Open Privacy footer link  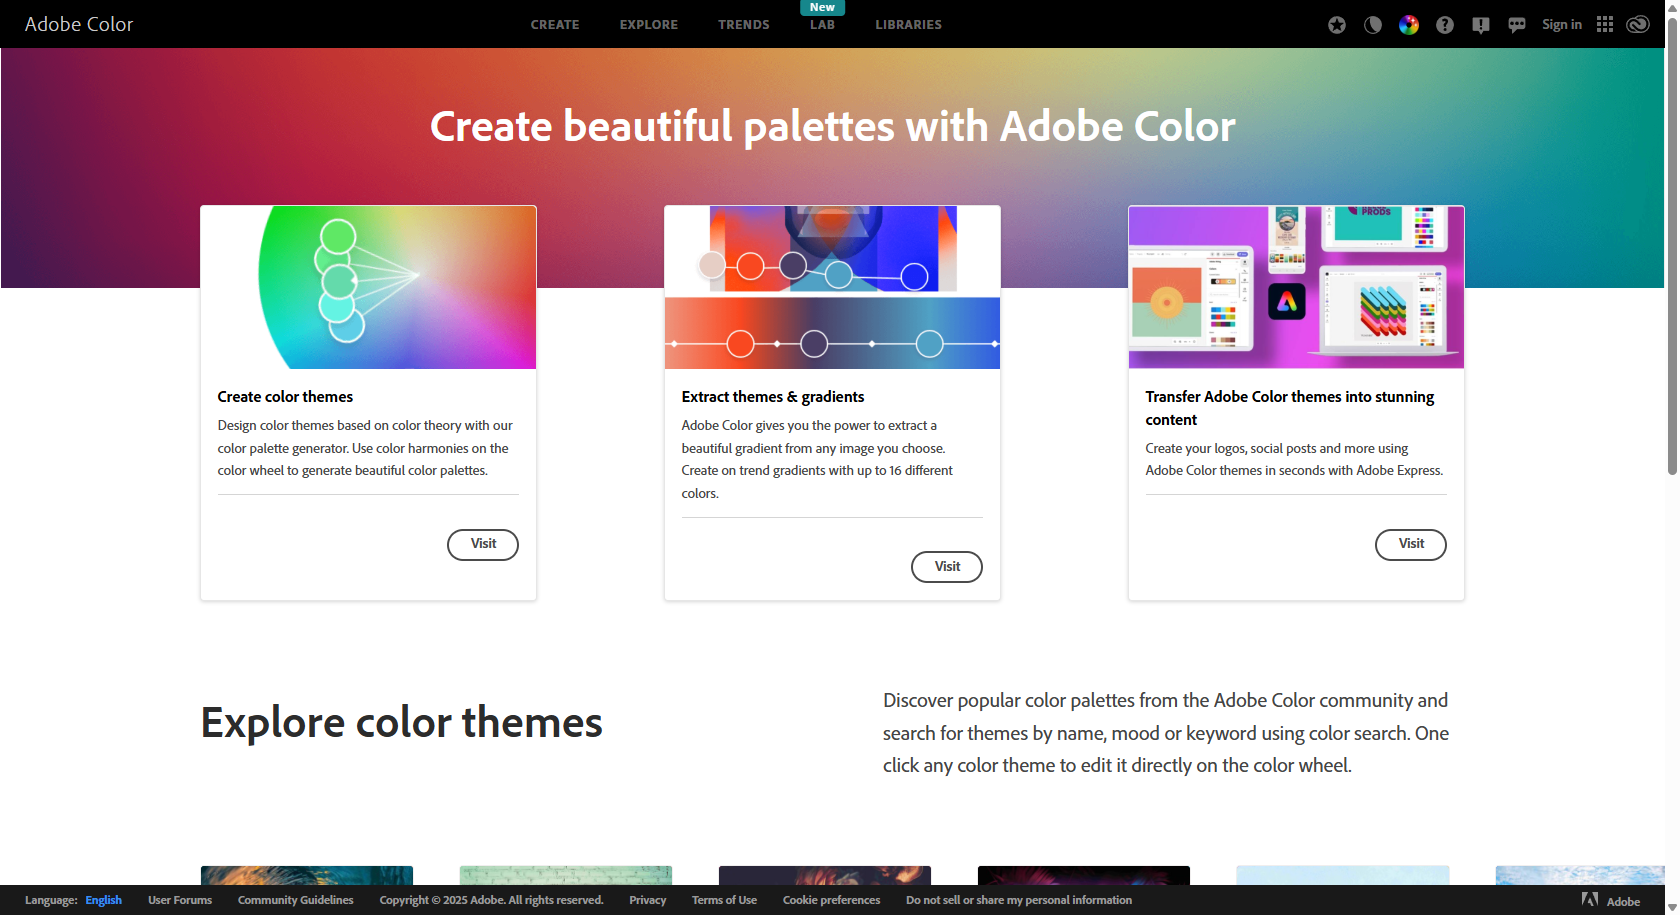[648, 900]
